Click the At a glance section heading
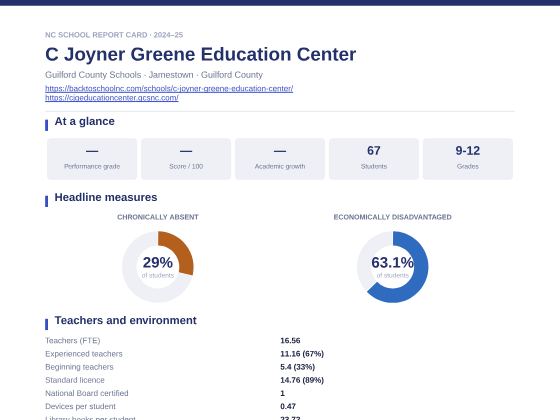 (x=85, y=121)
